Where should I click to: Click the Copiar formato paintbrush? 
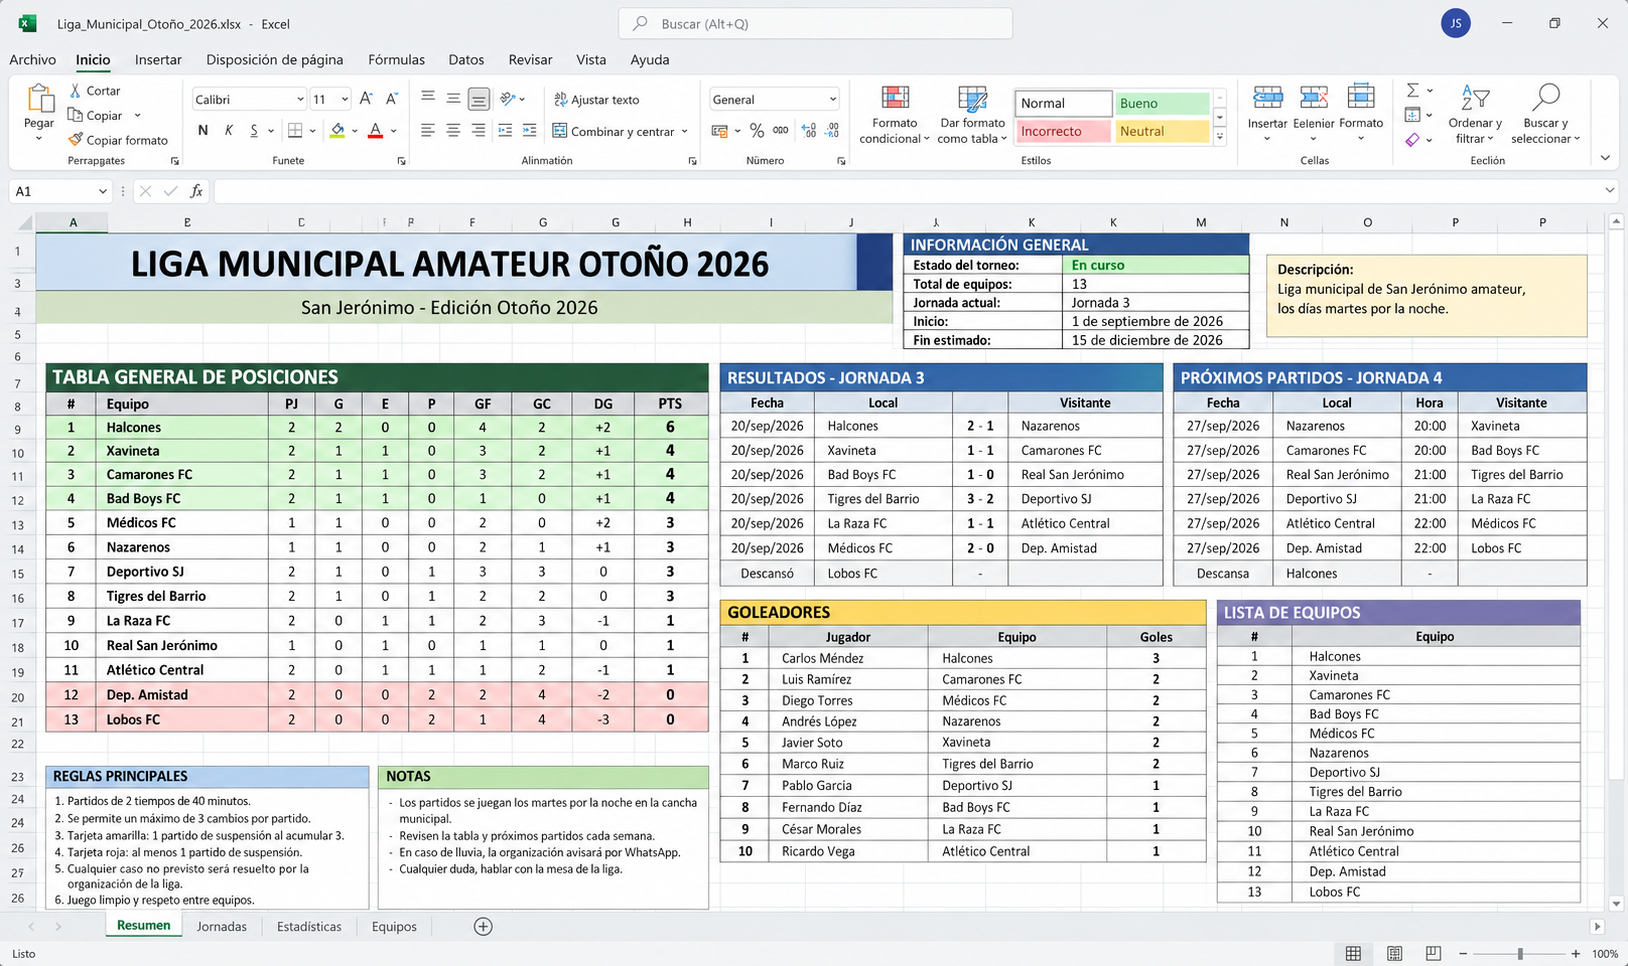pos(75,140)
